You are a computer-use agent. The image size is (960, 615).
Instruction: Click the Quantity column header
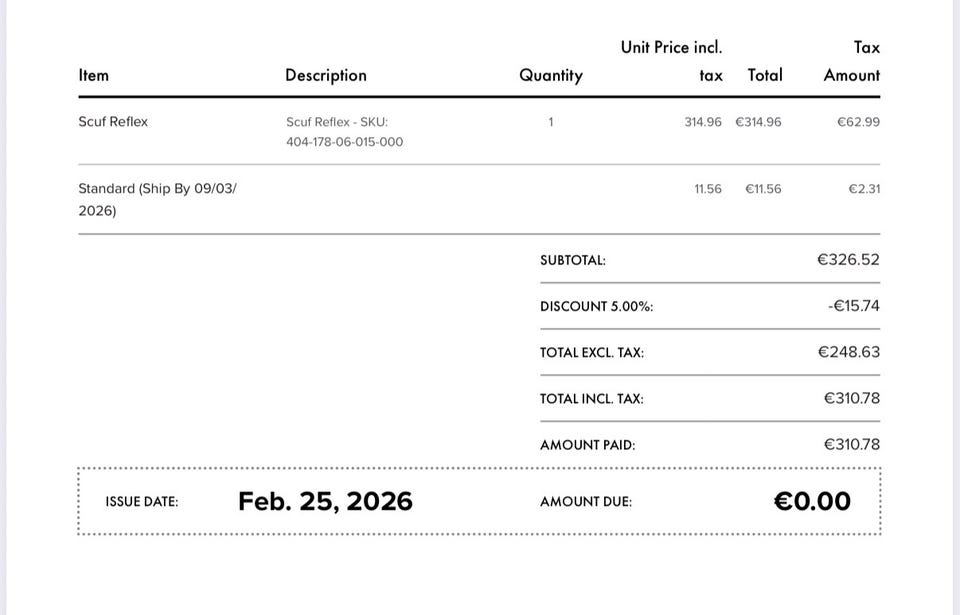(x=550, y=75)
